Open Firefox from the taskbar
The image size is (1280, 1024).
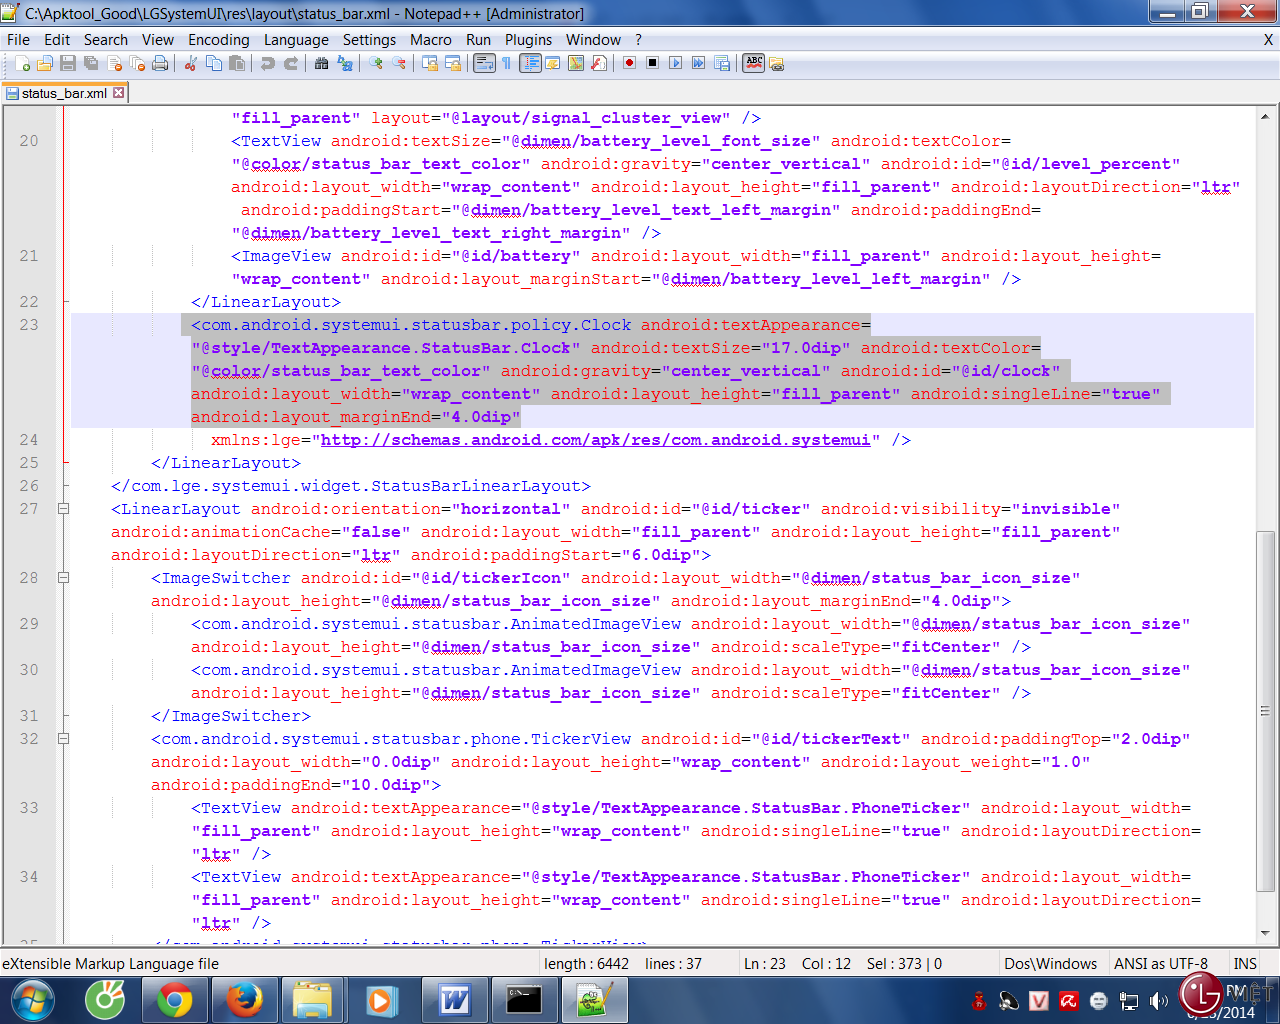pyautogui.click(x=244, y=1000)
